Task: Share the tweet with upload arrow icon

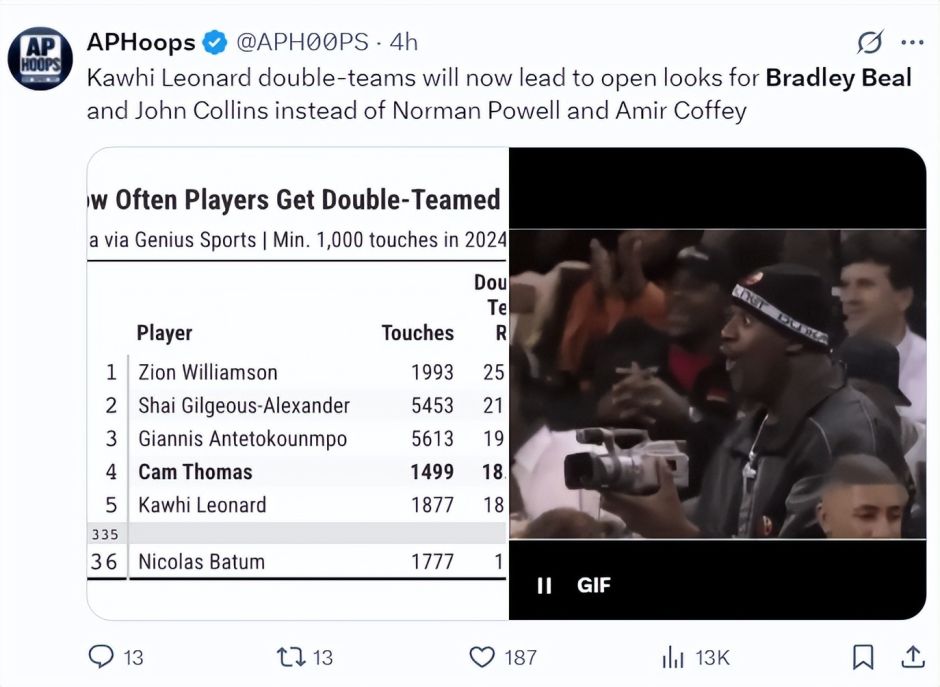Action: coord(912,656)
